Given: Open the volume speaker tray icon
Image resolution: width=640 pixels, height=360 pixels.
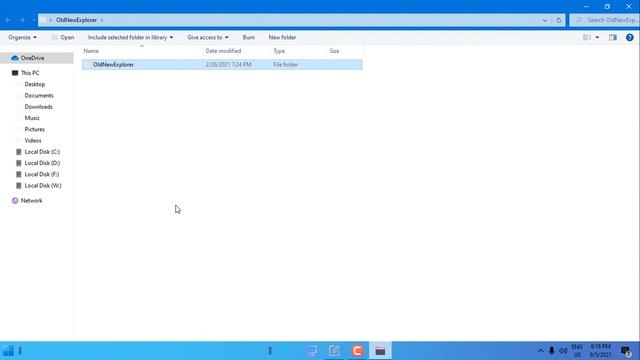Looking at the screenshot, I should [563, 351].
